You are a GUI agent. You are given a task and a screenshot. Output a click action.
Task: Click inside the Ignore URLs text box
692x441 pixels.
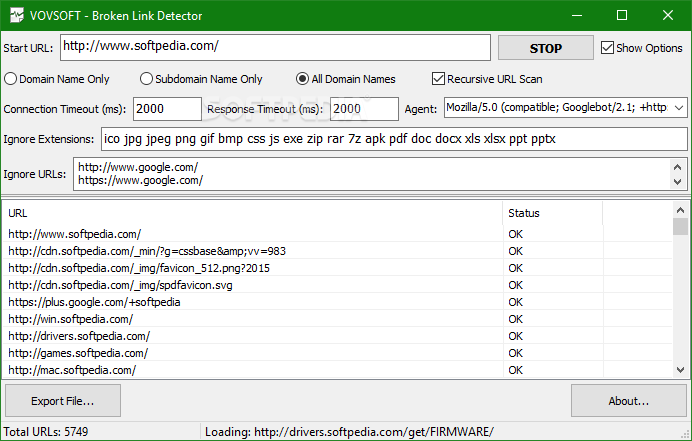click(x=371, y=174)
